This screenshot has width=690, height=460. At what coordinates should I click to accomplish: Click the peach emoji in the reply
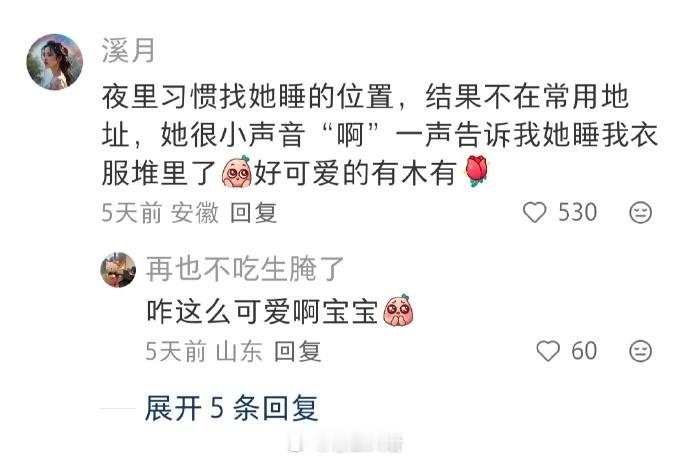click(x=398, y=310)
